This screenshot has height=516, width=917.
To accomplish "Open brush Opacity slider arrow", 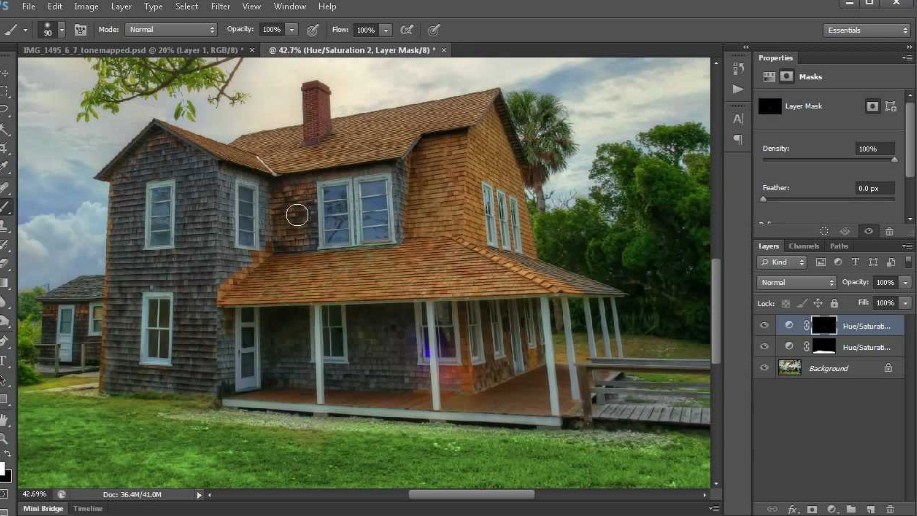I will 291,29.
